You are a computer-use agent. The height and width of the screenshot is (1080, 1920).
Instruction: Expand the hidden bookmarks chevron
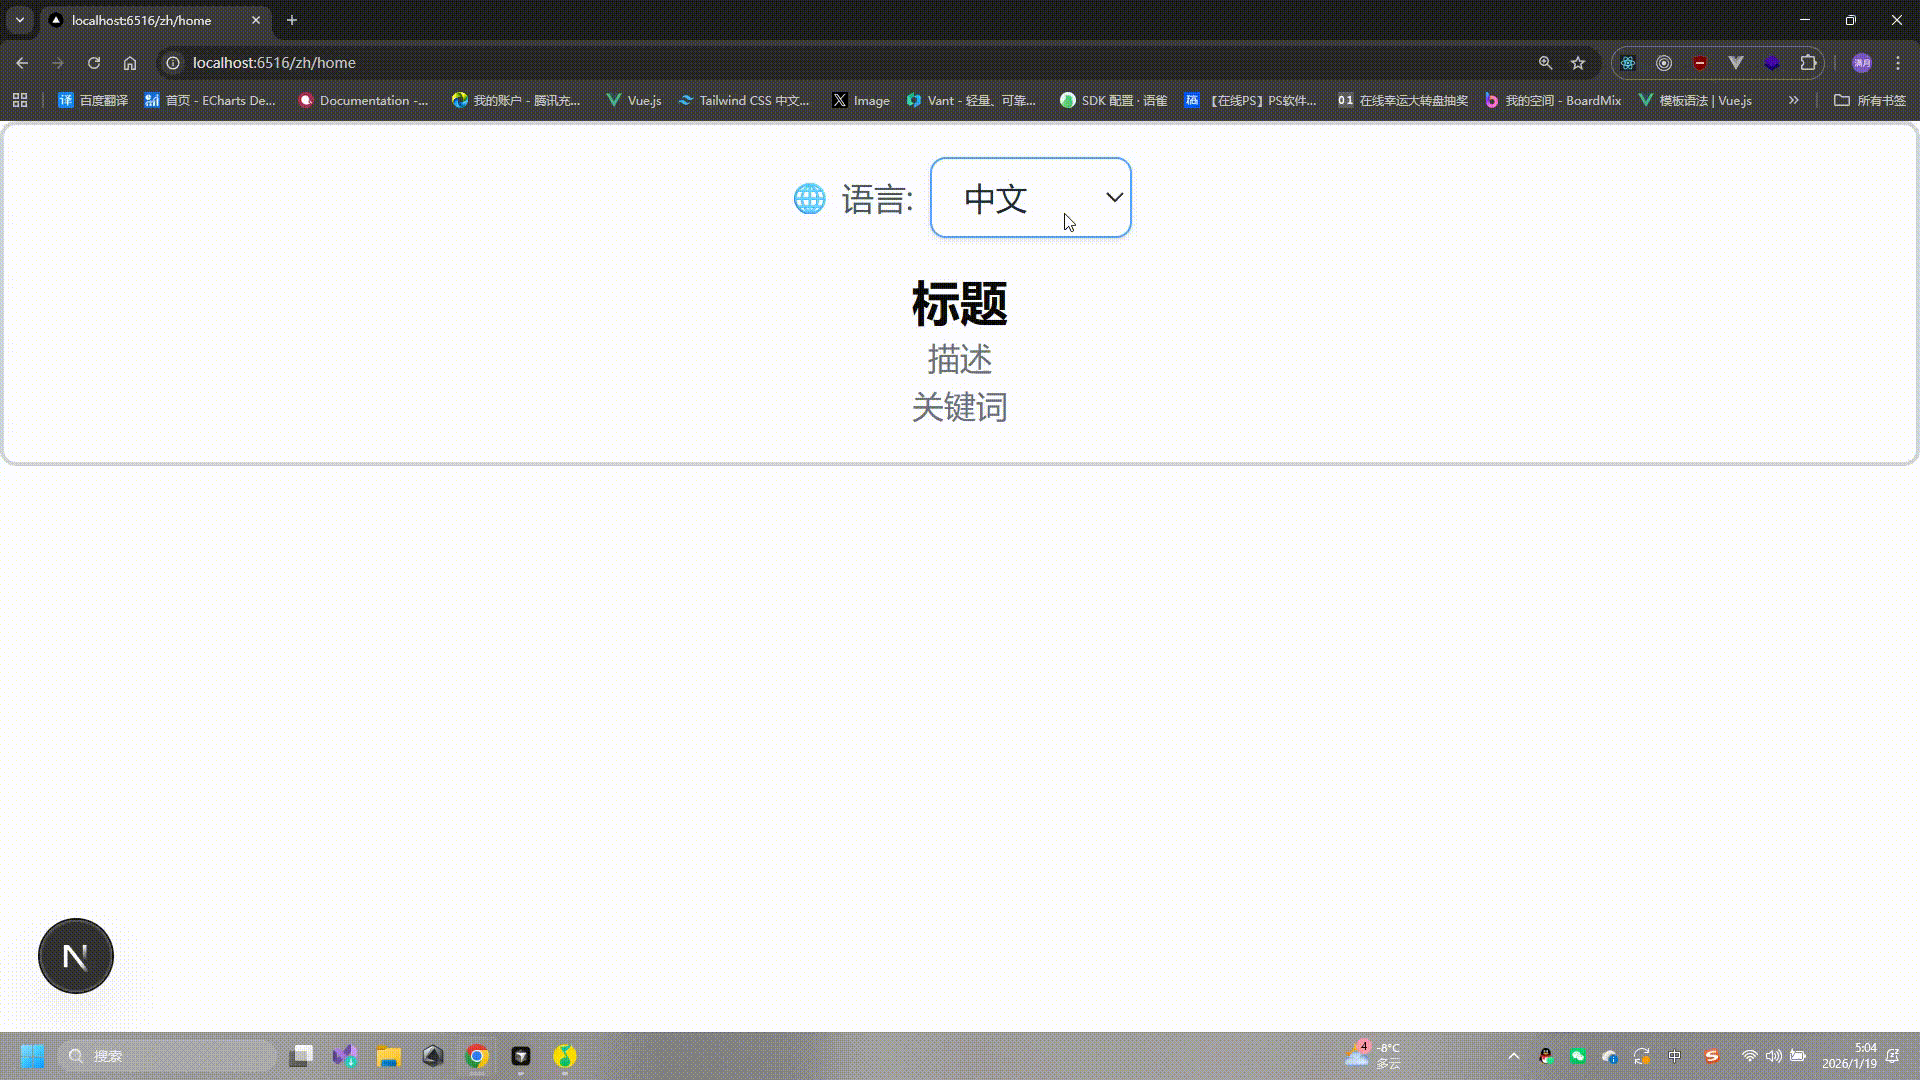pos(1793,100)
